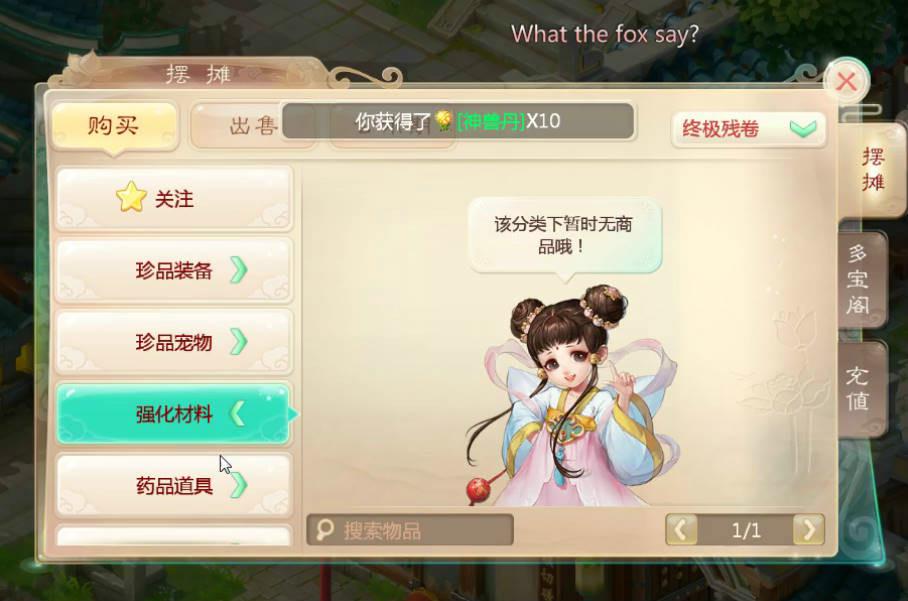This screenshot has height=601, width=908.
Task: Close the 摆摊 window with red X
Action: tap(847, 81)
